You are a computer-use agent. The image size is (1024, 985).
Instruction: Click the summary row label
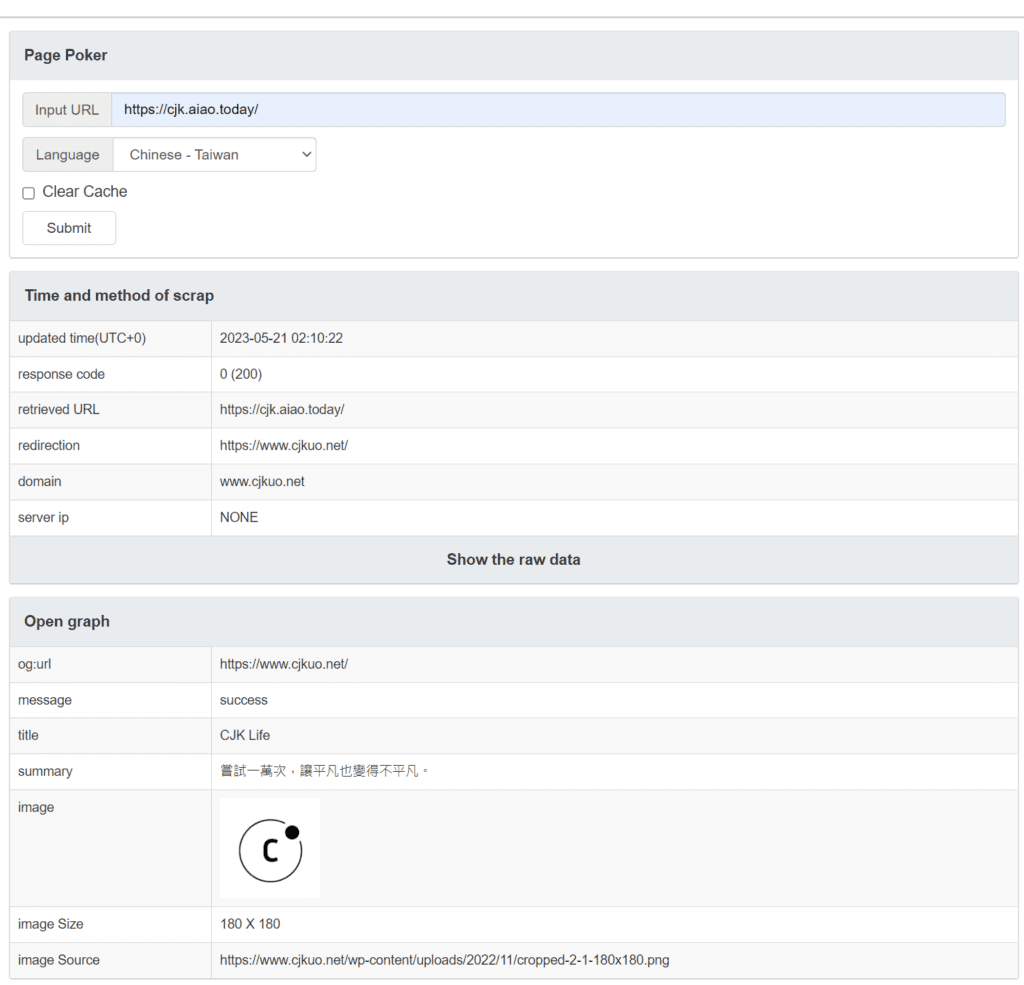[45, 771]
